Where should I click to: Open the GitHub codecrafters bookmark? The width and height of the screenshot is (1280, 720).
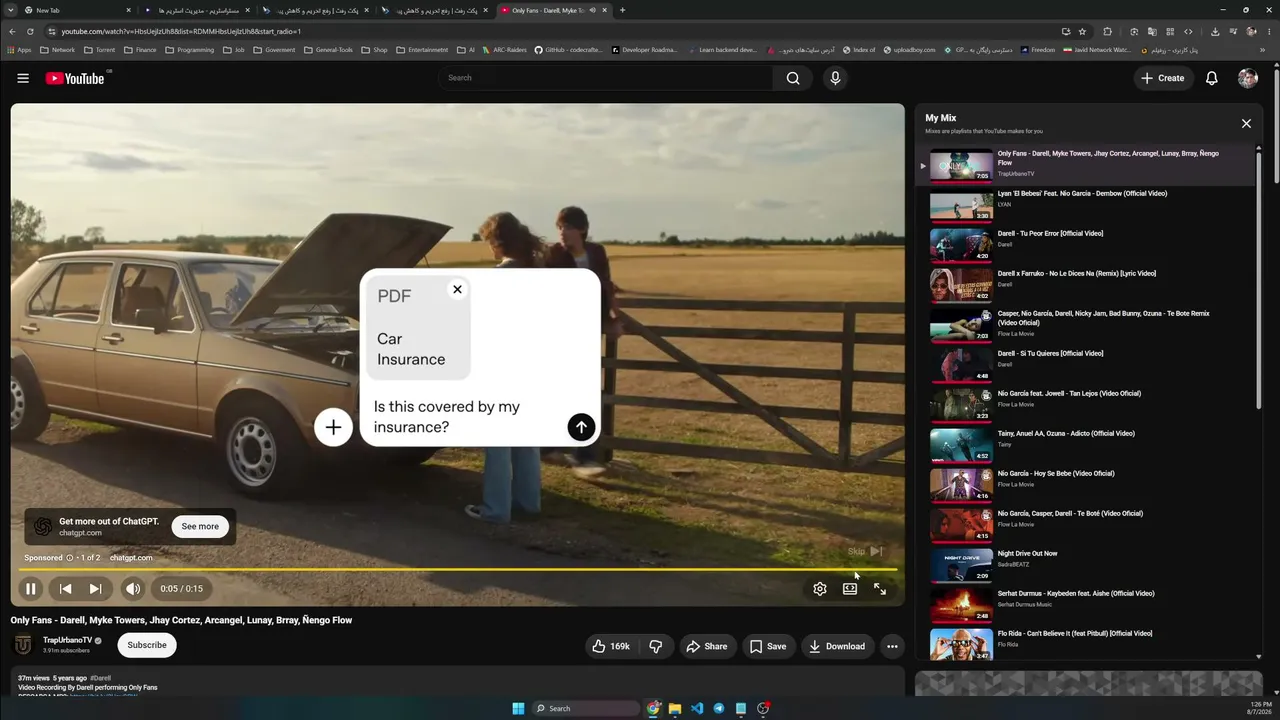point(569,50)
